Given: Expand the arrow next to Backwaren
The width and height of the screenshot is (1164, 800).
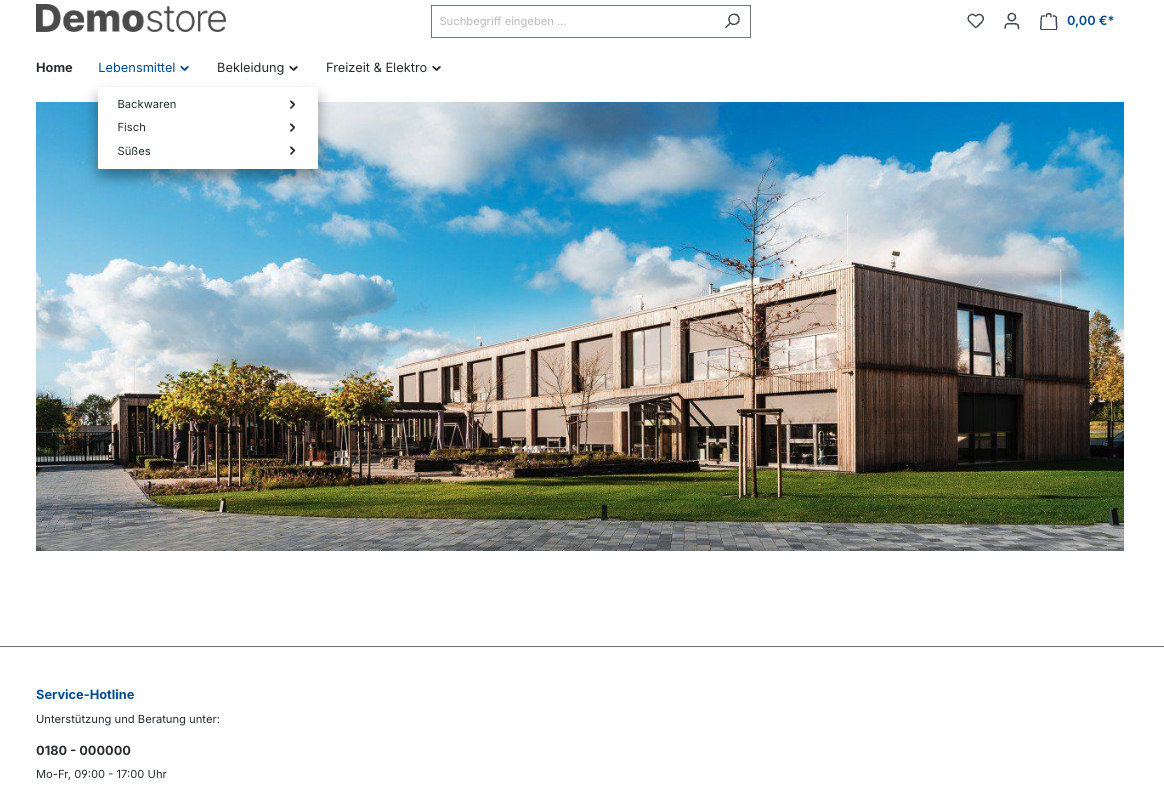Looking at the screenshot, I should [x=292, y=104].
